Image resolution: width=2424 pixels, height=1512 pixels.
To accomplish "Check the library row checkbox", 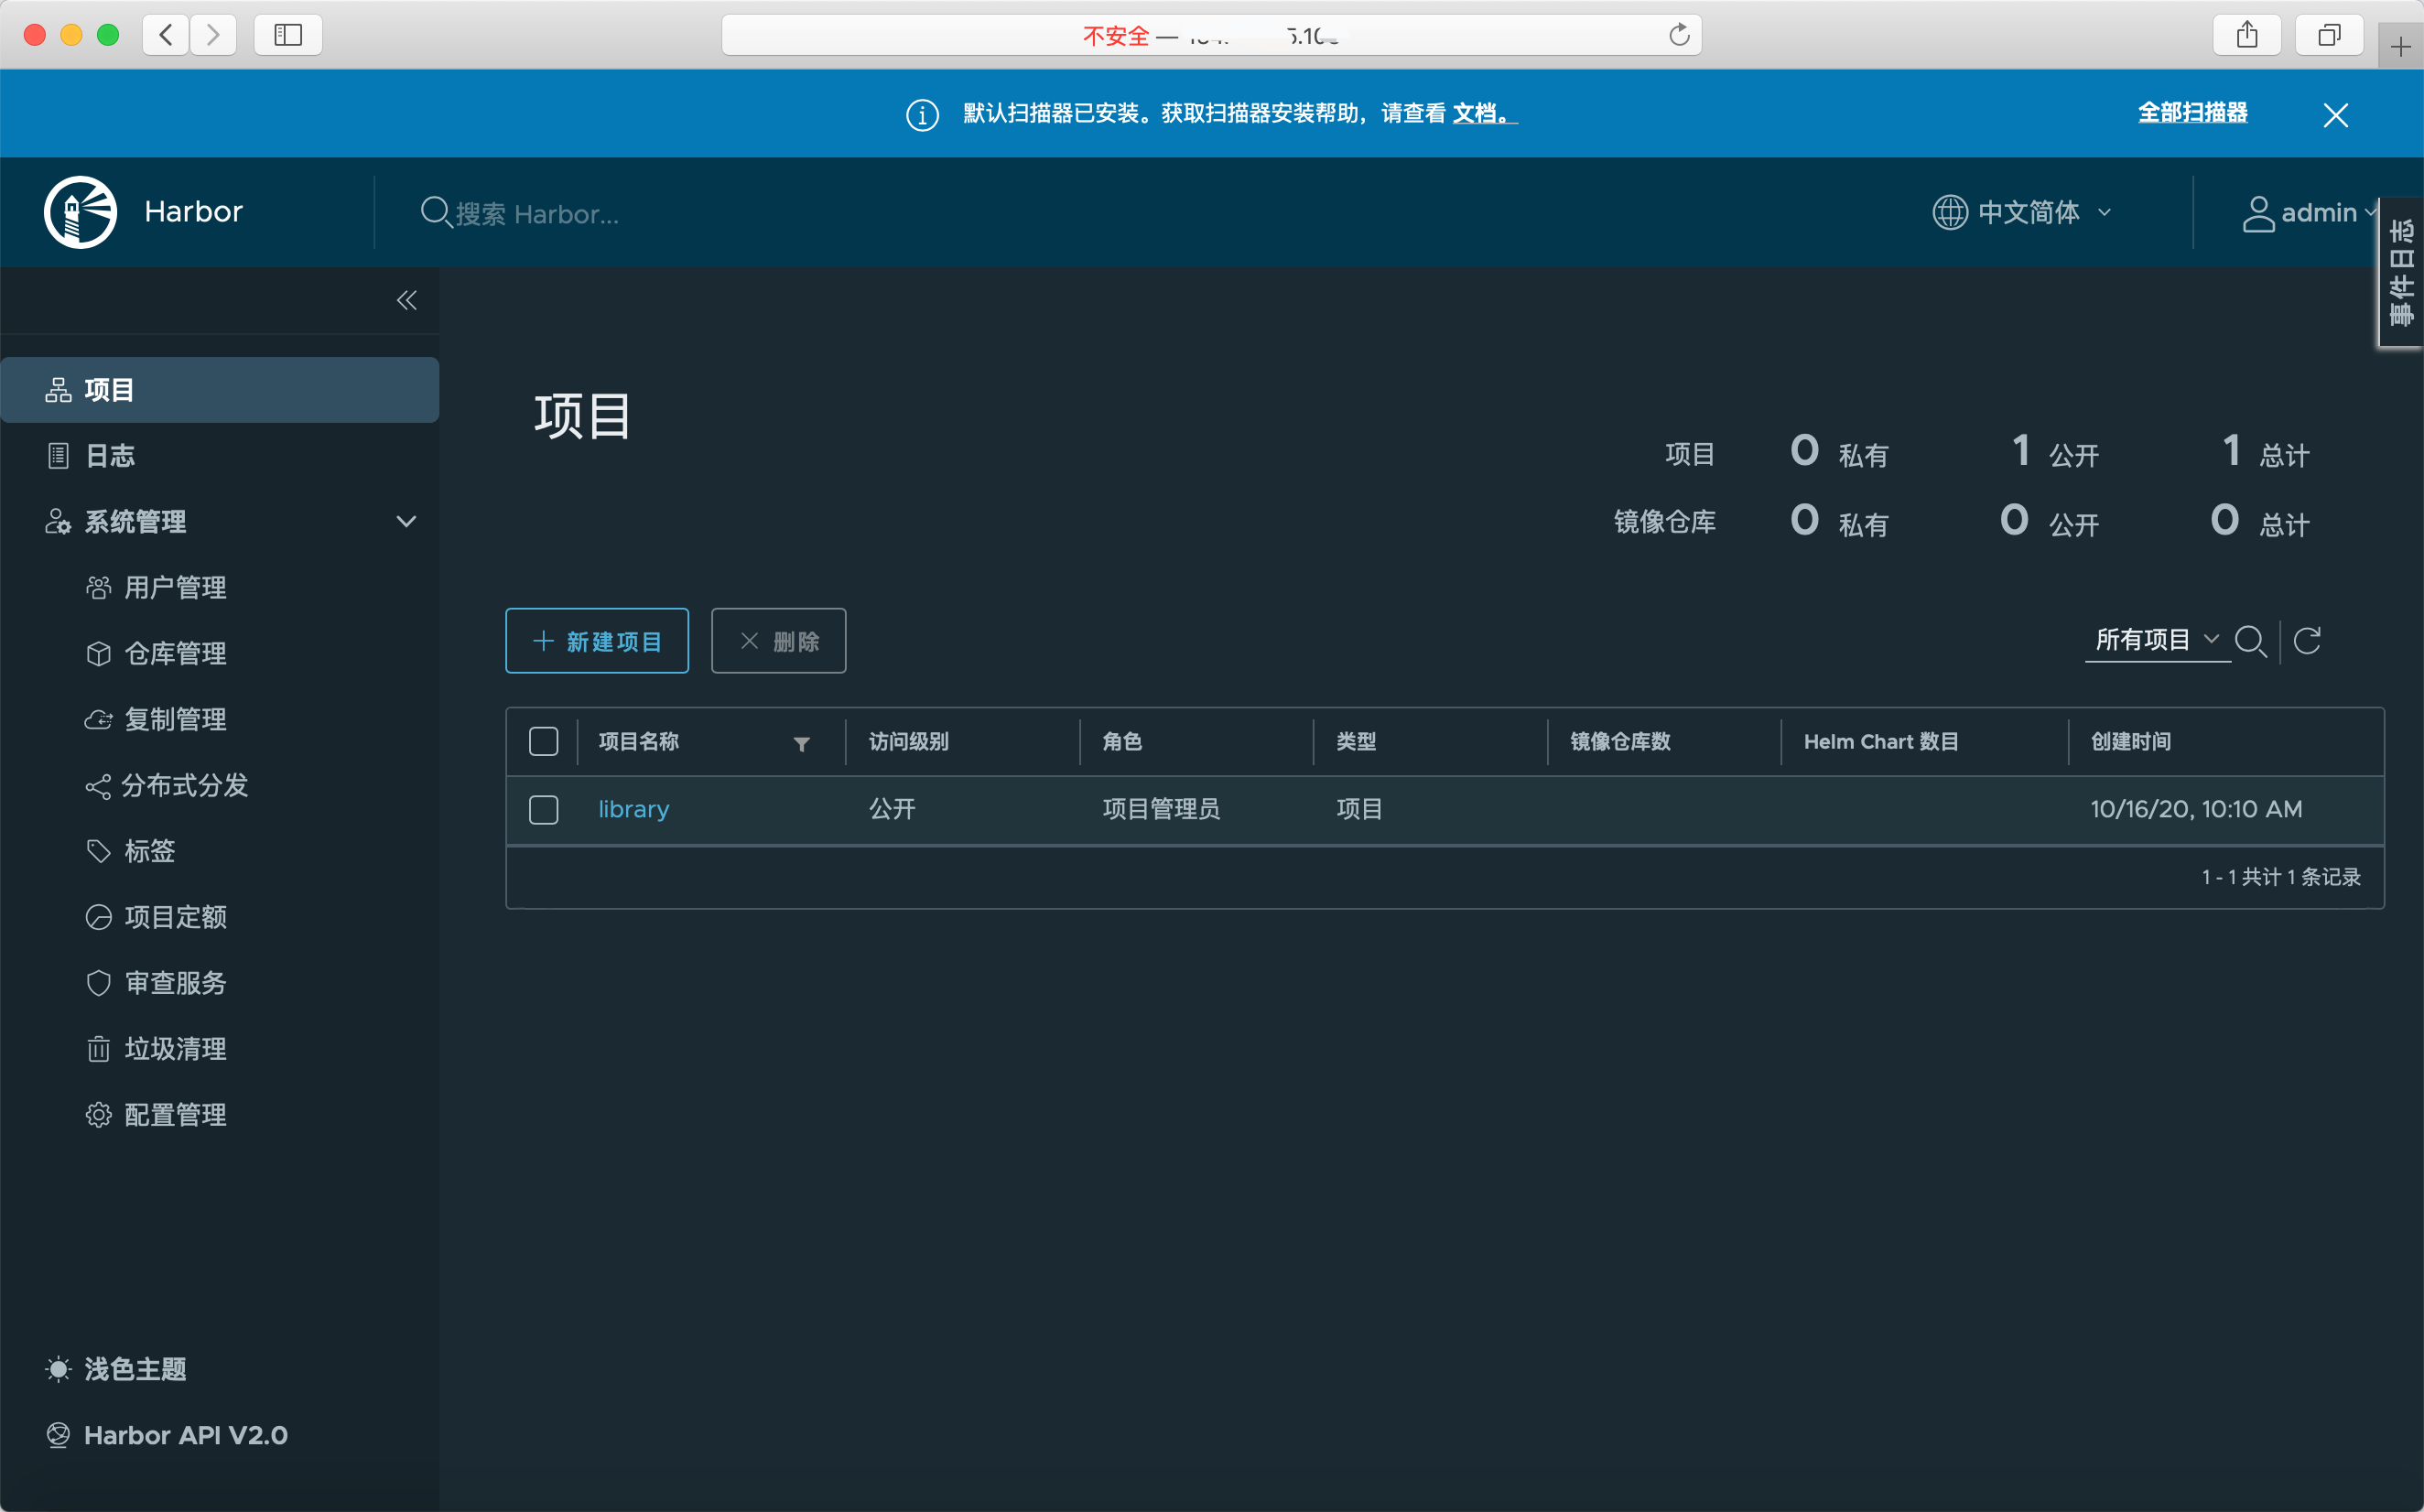I will (543, 810).
